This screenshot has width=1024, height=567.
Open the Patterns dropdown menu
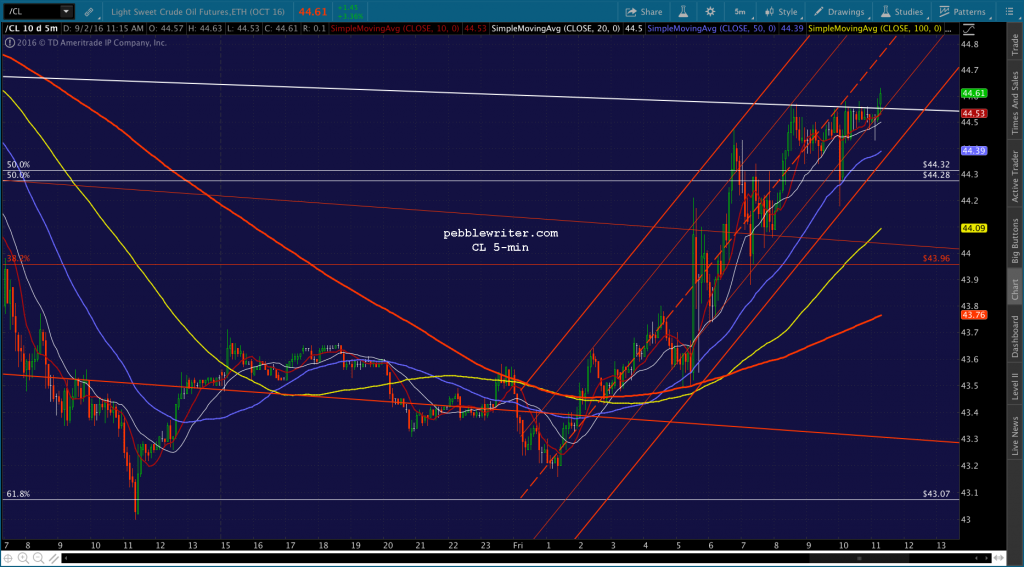coord(962,12)
